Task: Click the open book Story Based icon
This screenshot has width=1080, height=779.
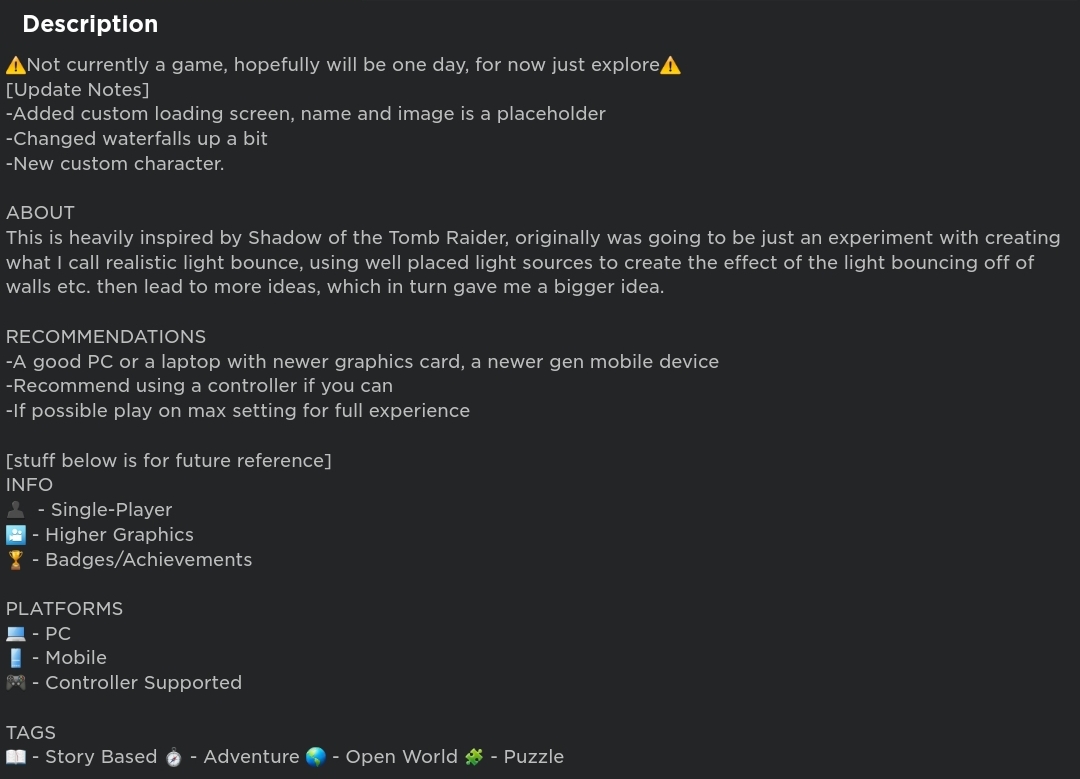Action: coord(16,757)
